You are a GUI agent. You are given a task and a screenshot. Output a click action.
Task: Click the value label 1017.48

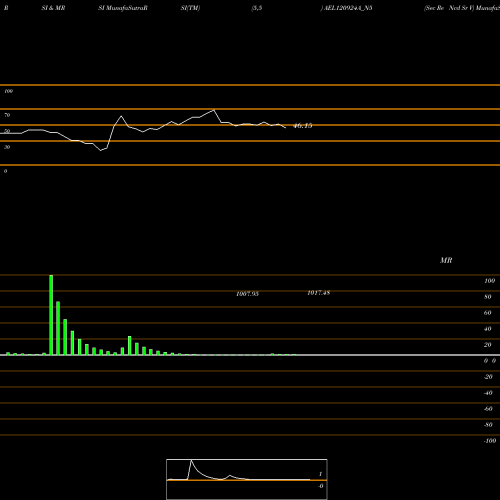coord(319,293)
